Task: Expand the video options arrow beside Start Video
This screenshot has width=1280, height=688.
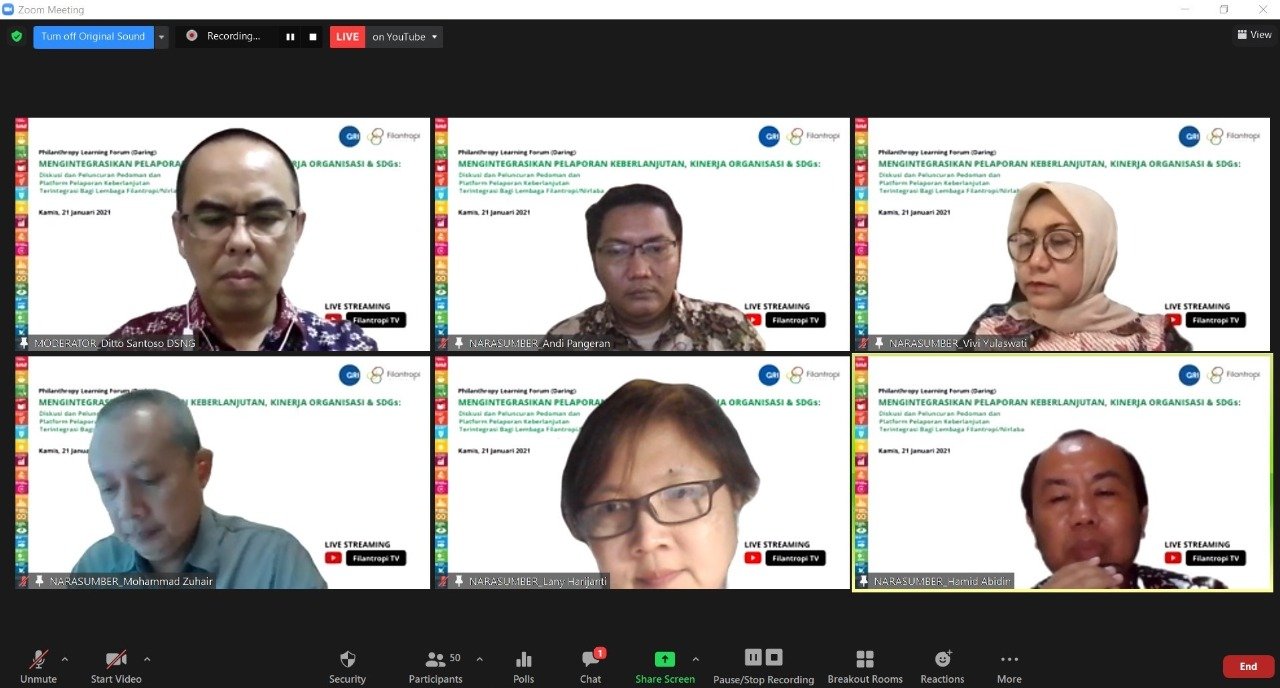Action: click(147, 659)
